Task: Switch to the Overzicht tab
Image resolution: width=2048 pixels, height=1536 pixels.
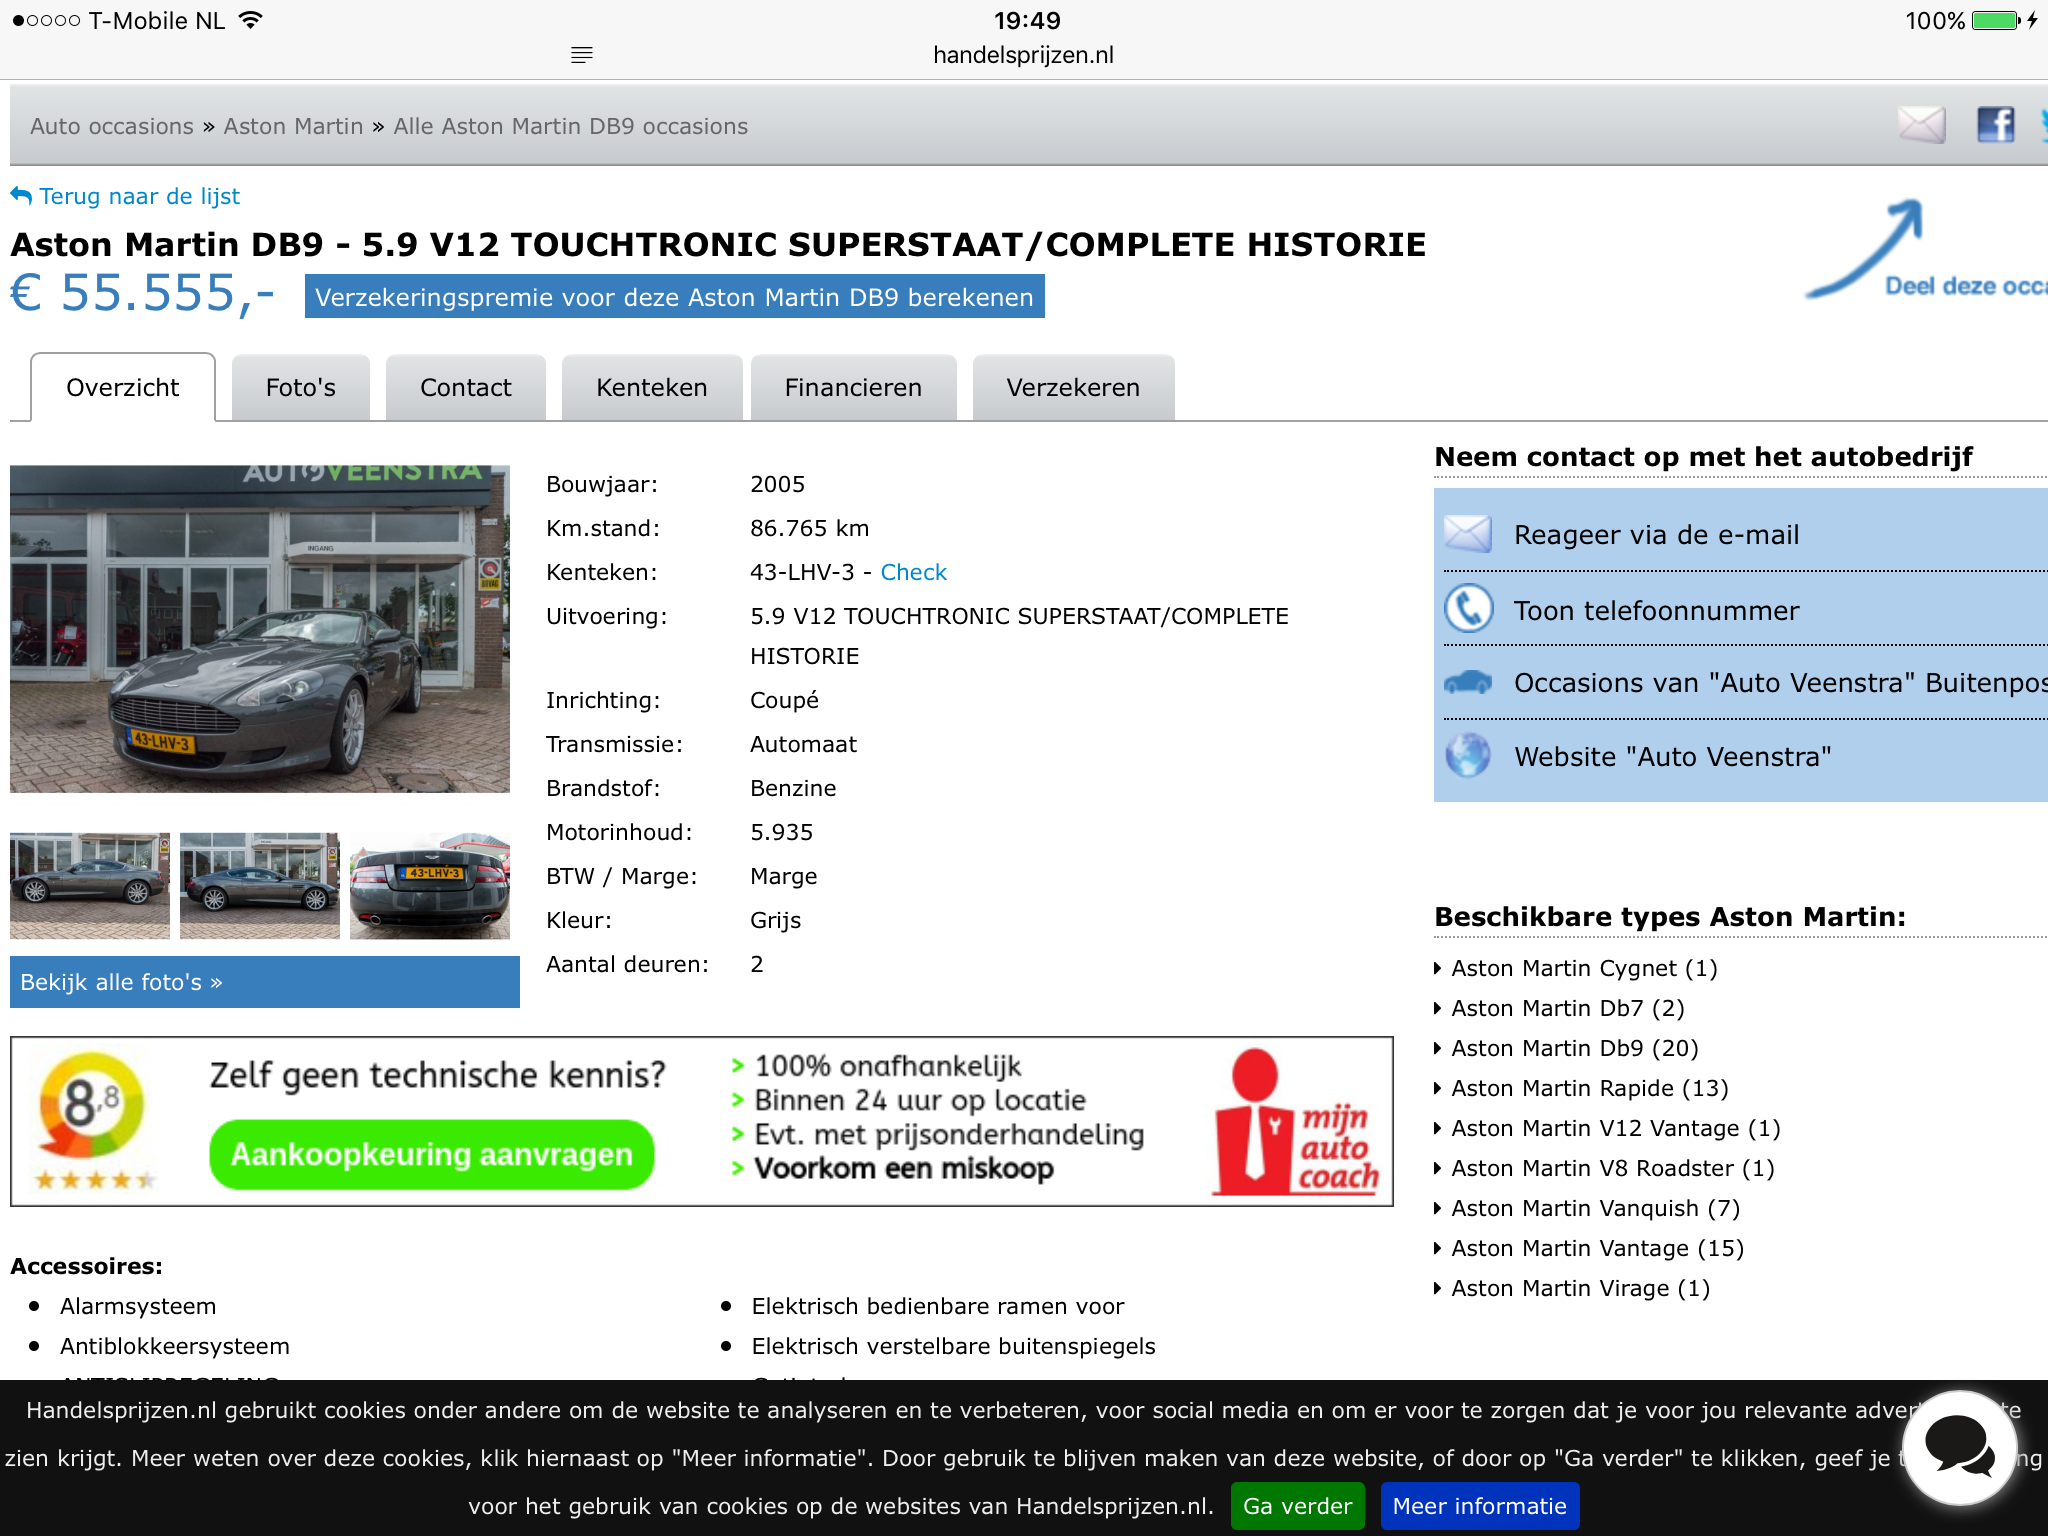Action: [x=123, y=387]
